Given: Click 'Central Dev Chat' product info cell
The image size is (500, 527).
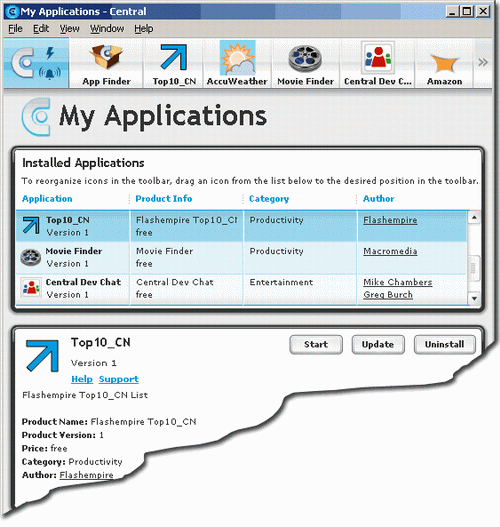Looking at the screenshot, I should pyautogui.click(x=187, y=289).
